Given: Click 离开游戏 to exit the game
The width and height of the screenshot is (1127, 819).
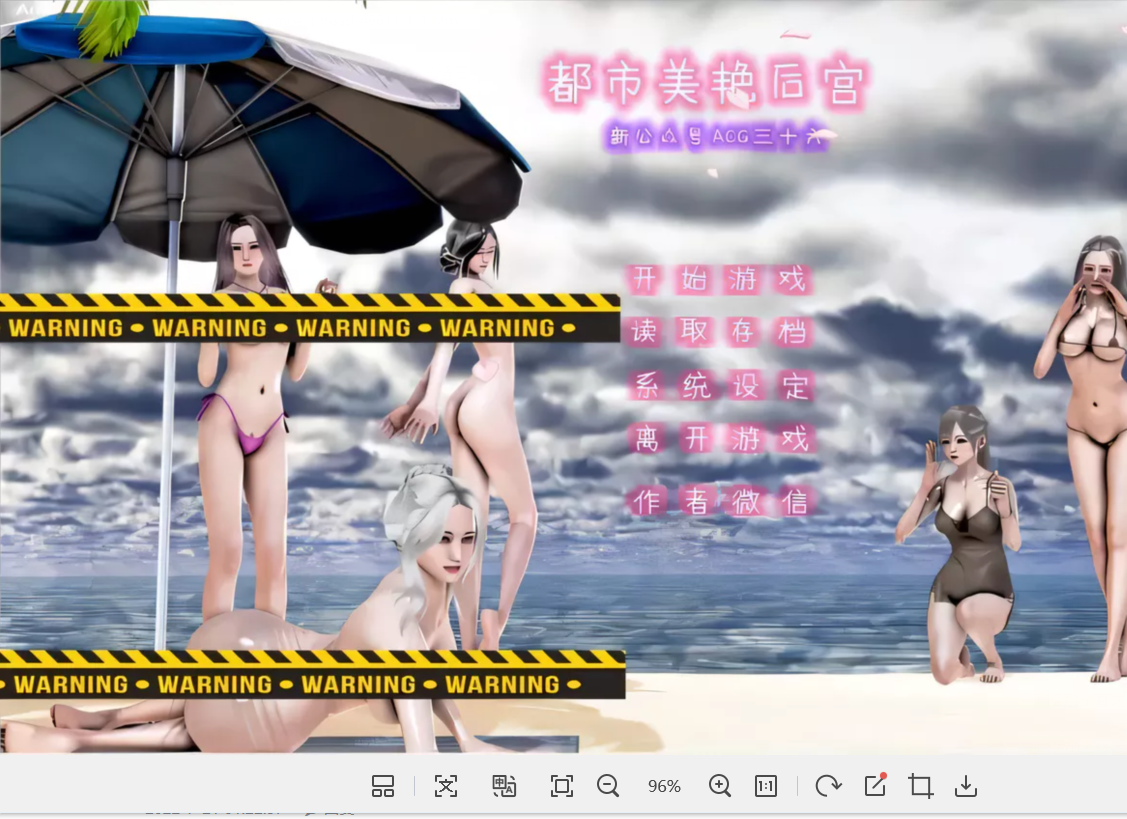Looking at the screenshot, I should pos(722,437).
